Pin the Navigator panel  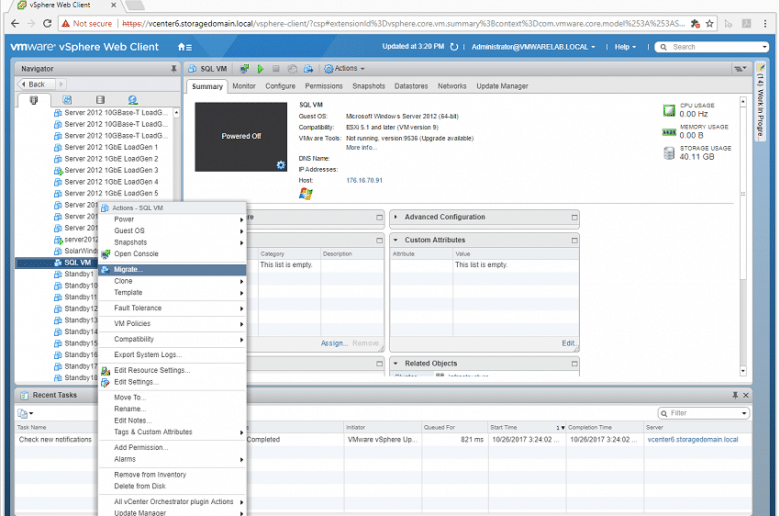click(x=174, y=69)
